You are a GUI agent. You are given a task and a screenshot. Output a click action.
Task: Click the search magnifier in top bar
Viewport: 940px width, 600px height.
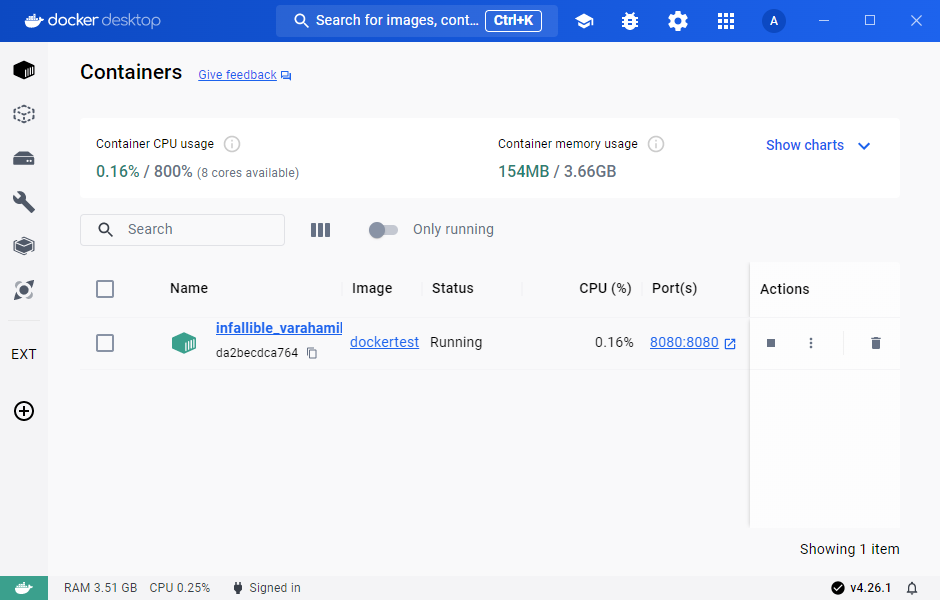pyautogui.click(x=301, y=21)
